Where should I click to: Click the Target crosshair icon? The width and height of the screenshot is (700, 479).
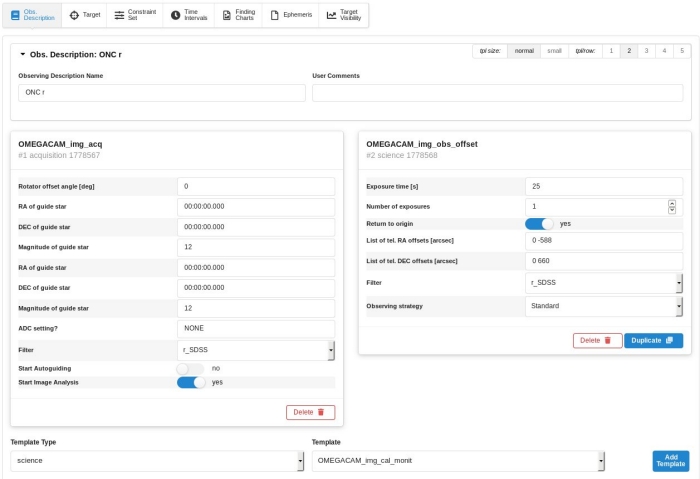(74, 16)
